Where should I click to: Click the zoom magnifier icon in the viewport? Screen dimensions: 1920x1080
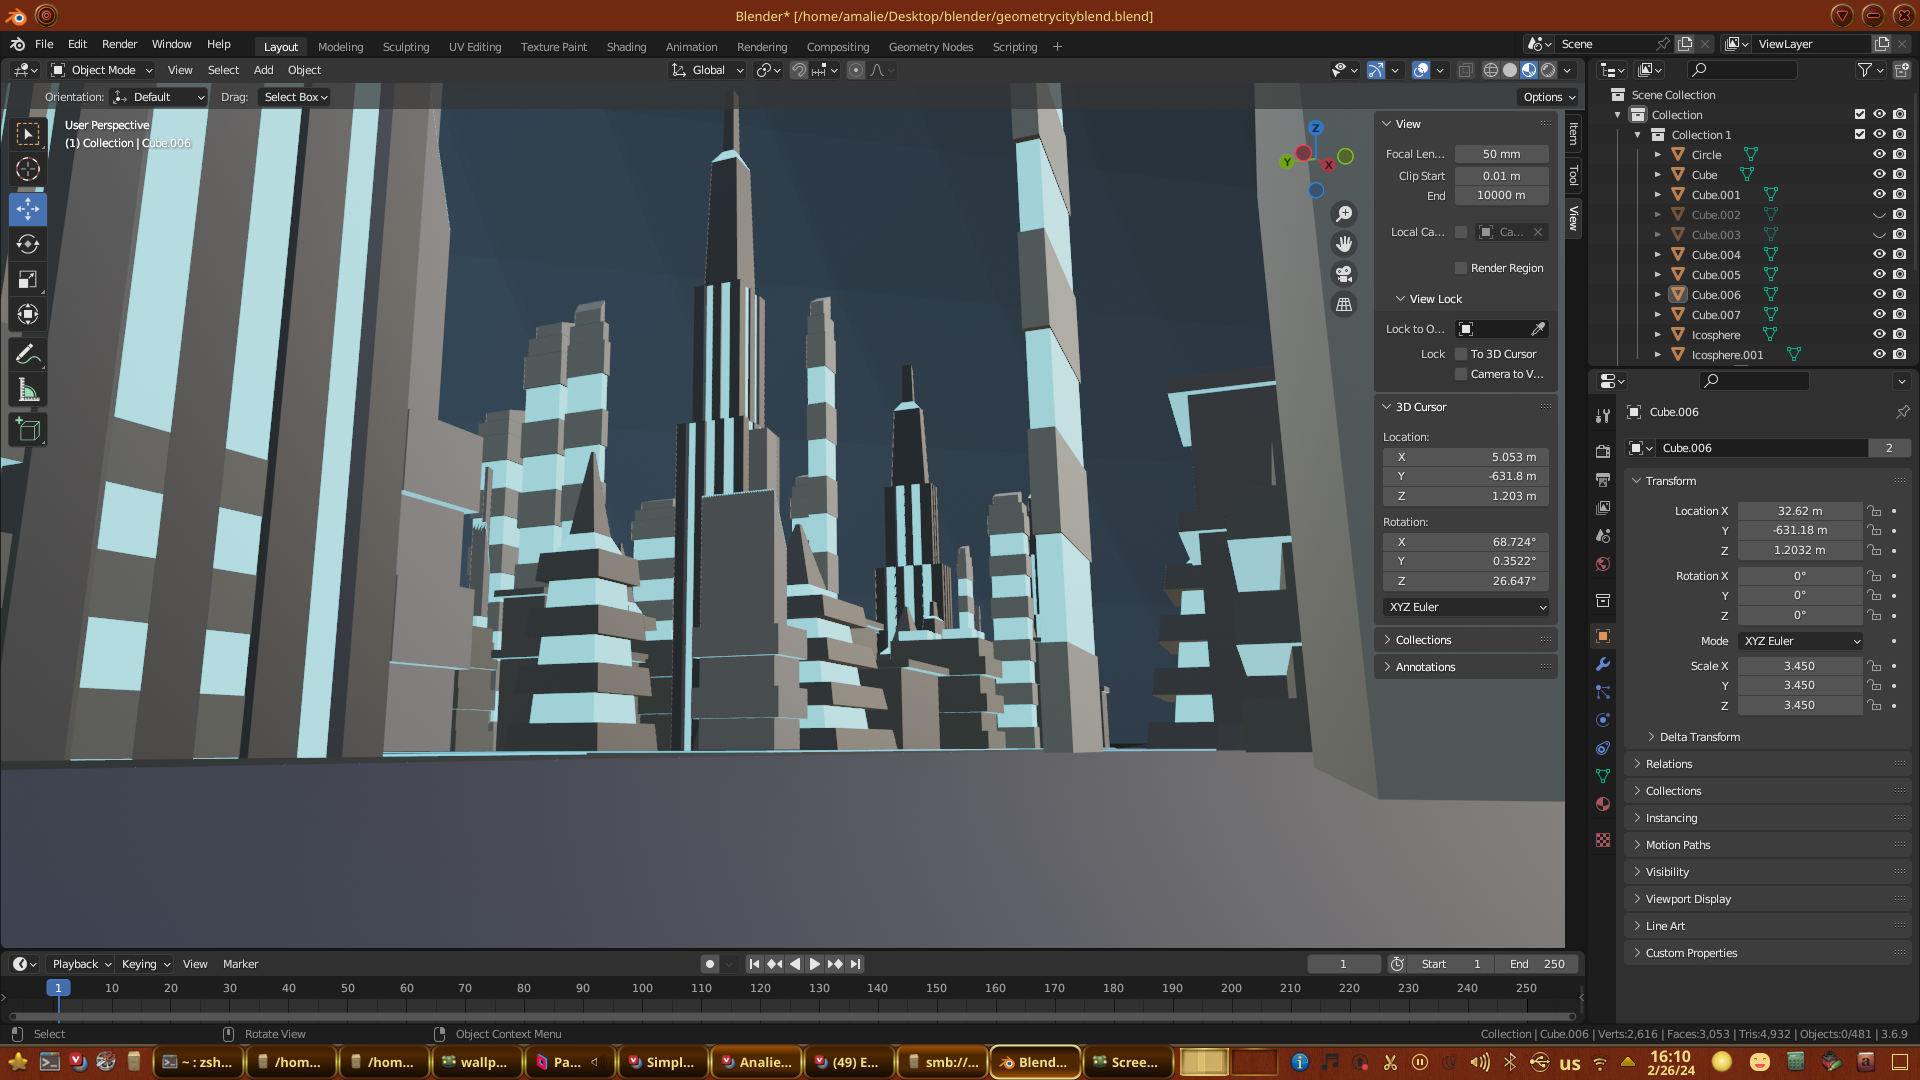point(1344,214)
